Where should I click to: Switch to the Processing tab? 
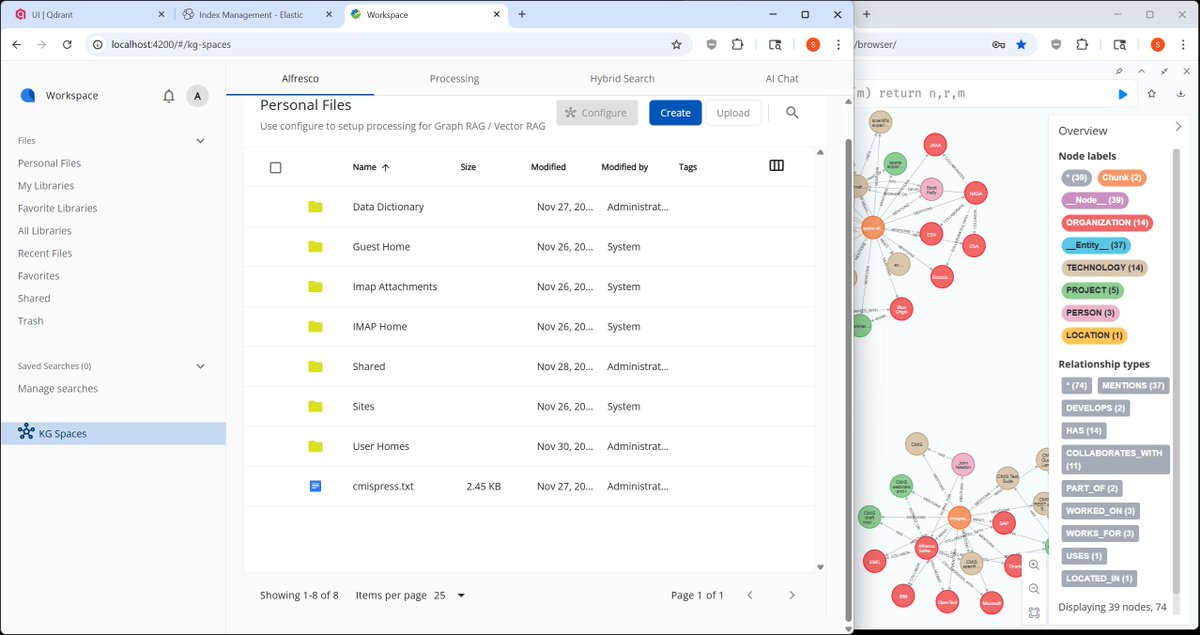point(454,78)
